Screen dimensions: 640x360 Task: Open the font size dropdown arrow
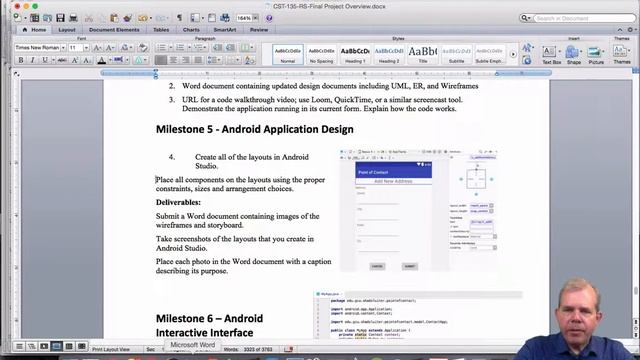[86, 48]
